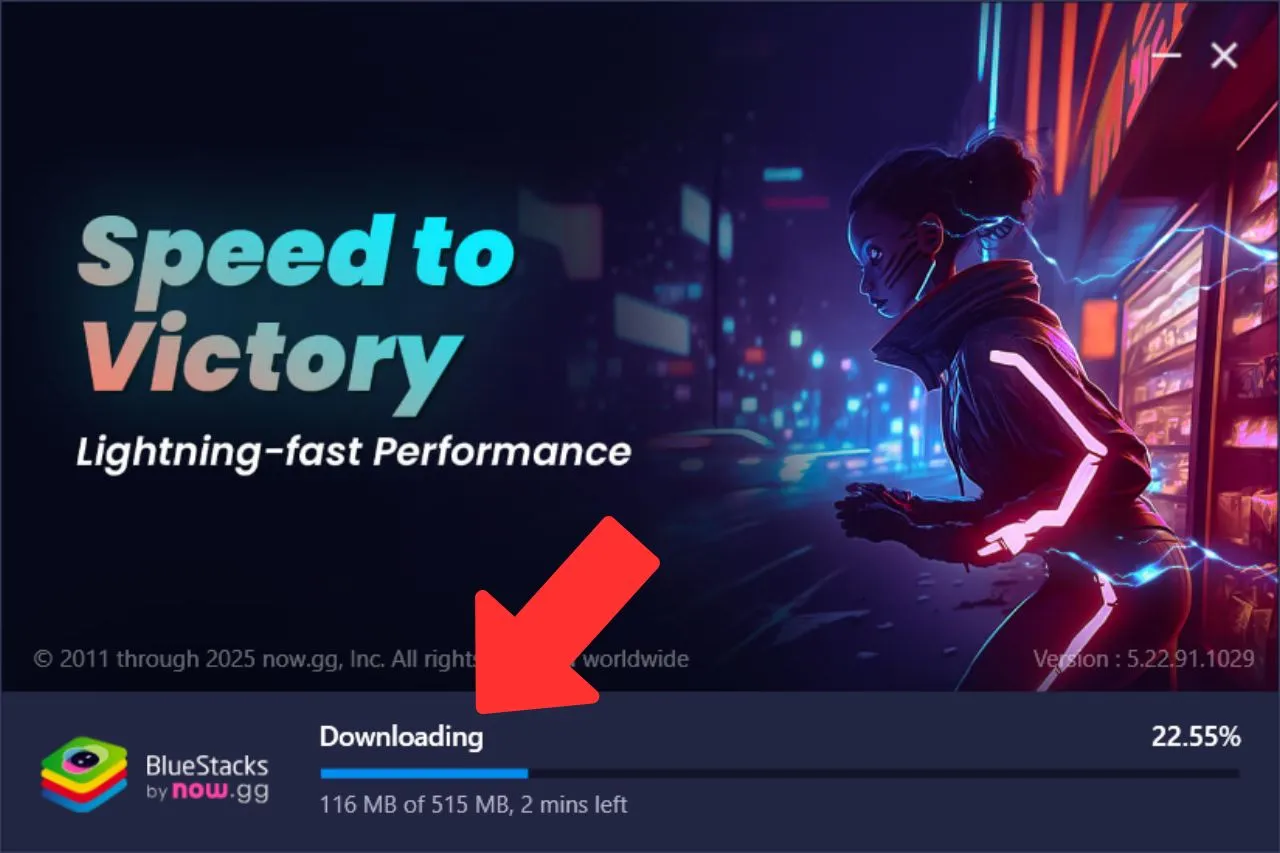Click the unfilled dark part of progress bar
The height and width of the screenshot is (853, 1280).
883,773
